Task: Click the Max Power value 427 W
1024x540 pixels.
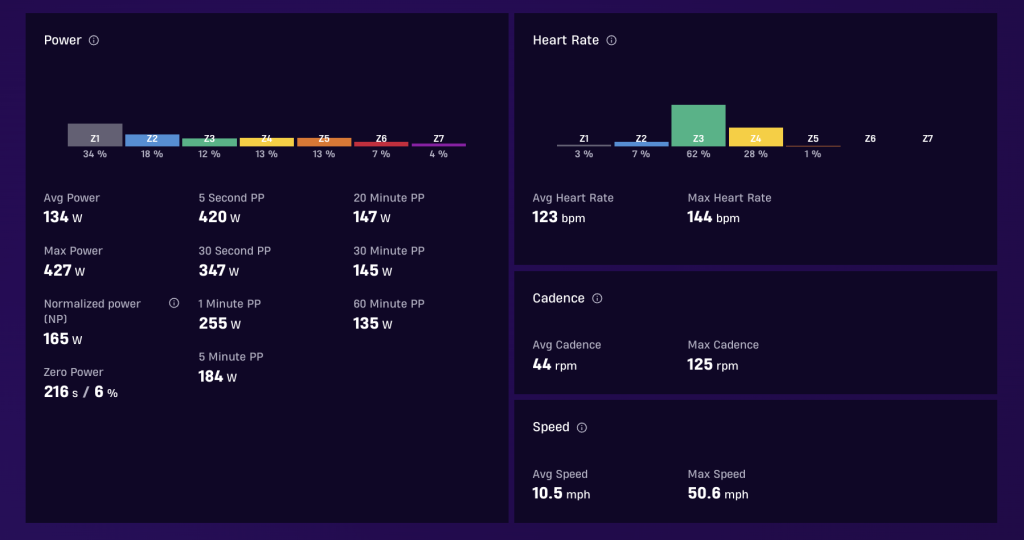Action: pyautogui.click(x=64, y=270)
